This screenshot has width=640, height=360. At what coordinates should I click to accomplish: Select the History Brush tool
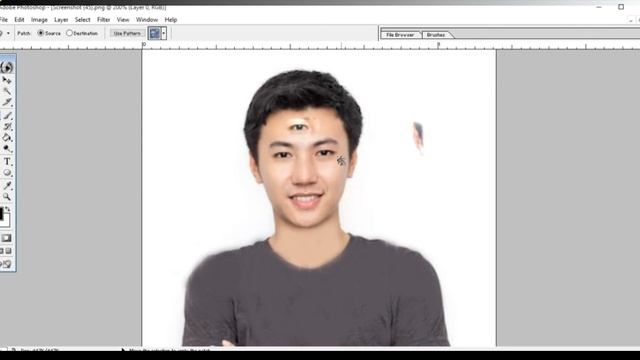coord(7,127)
